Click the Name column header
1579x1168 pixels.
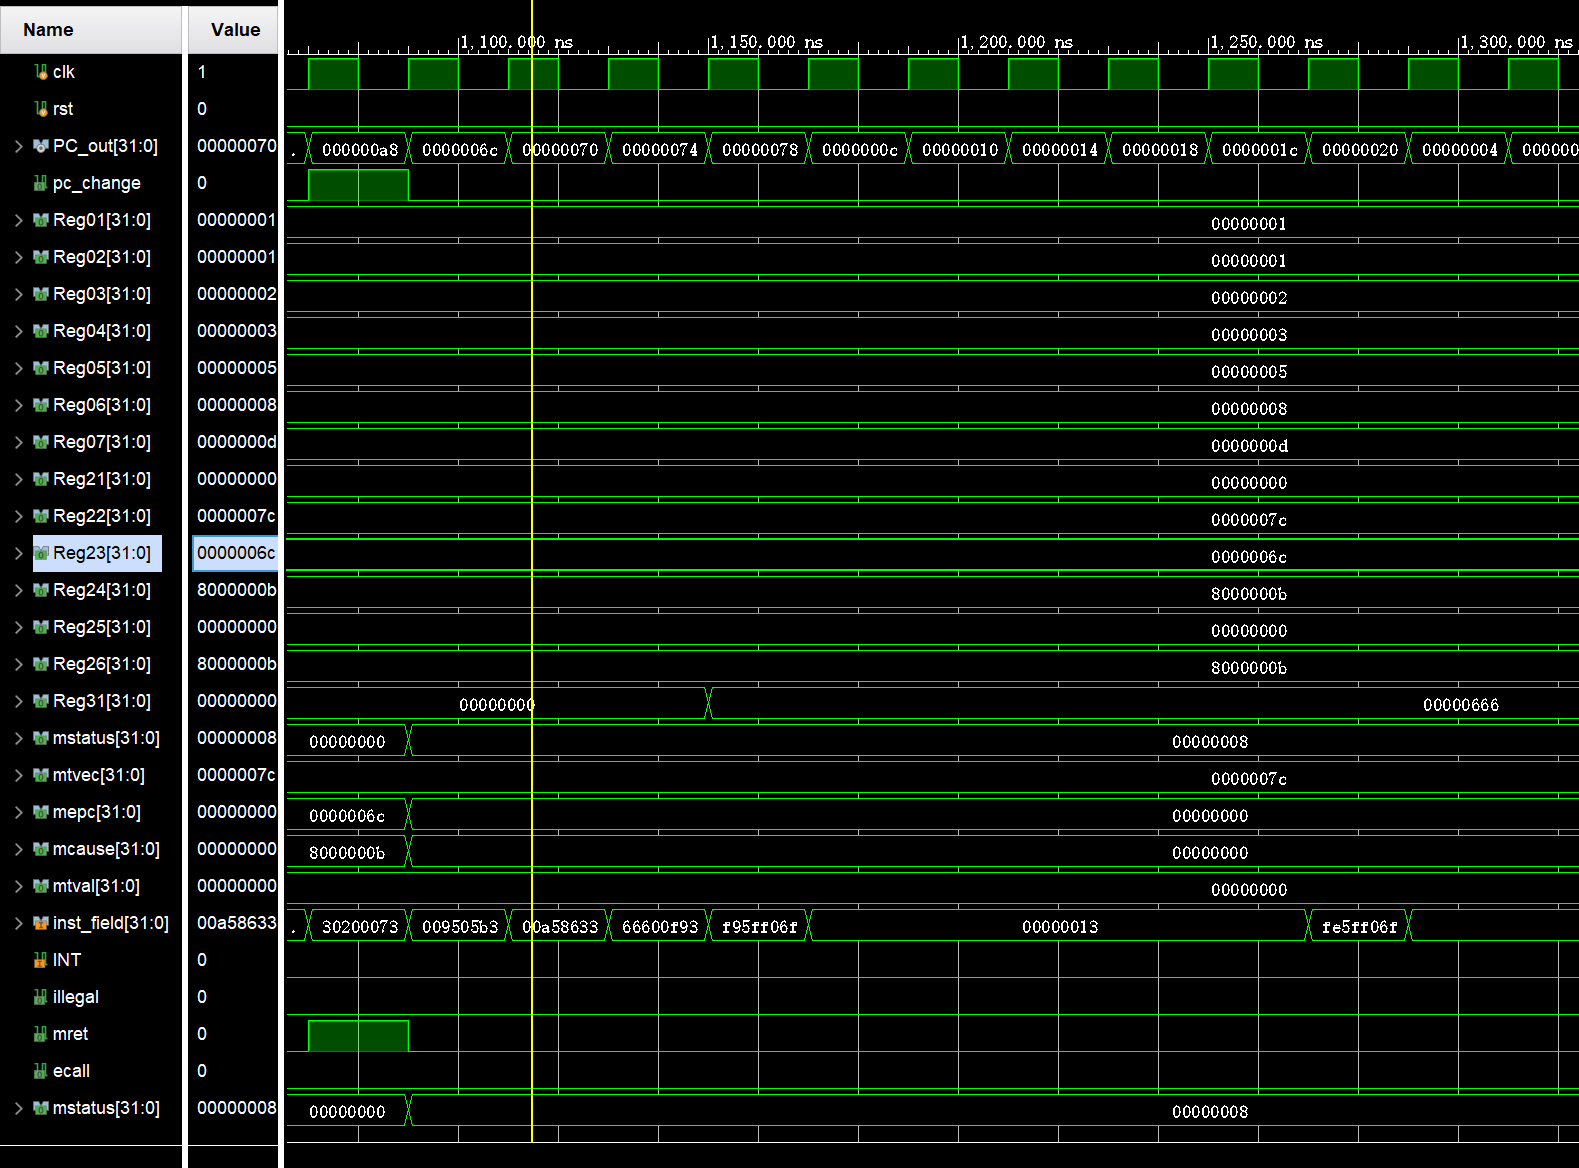48,30
